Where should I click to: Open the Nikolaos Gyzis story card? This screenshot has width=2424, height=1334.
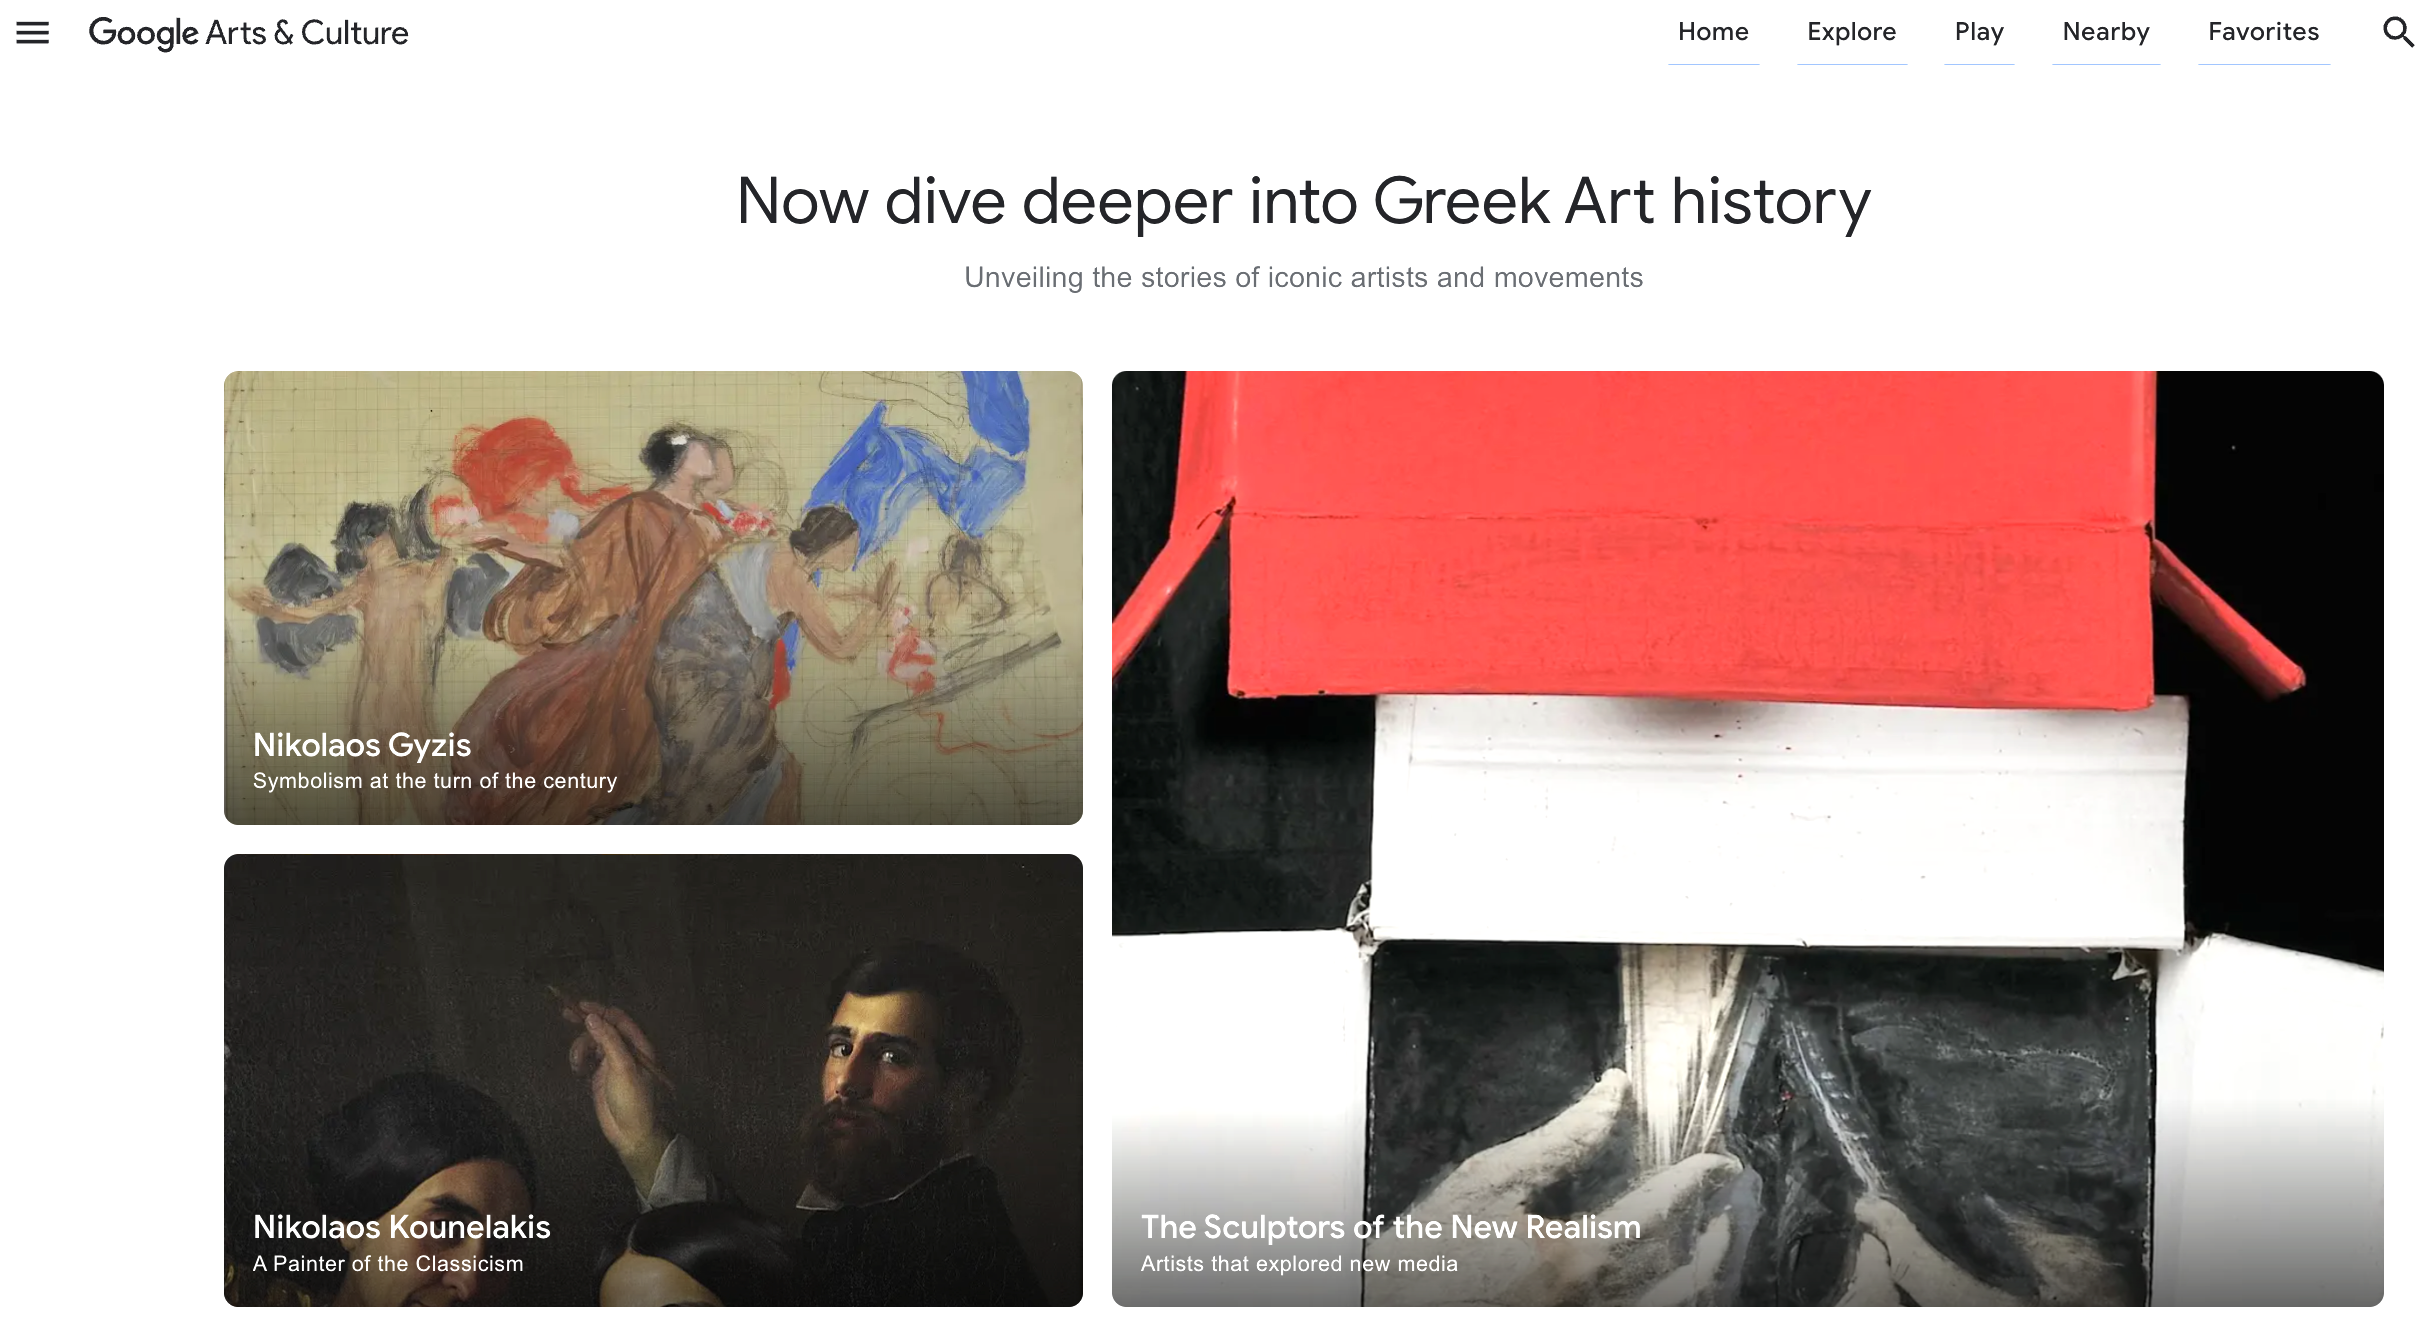coord(653,598)
